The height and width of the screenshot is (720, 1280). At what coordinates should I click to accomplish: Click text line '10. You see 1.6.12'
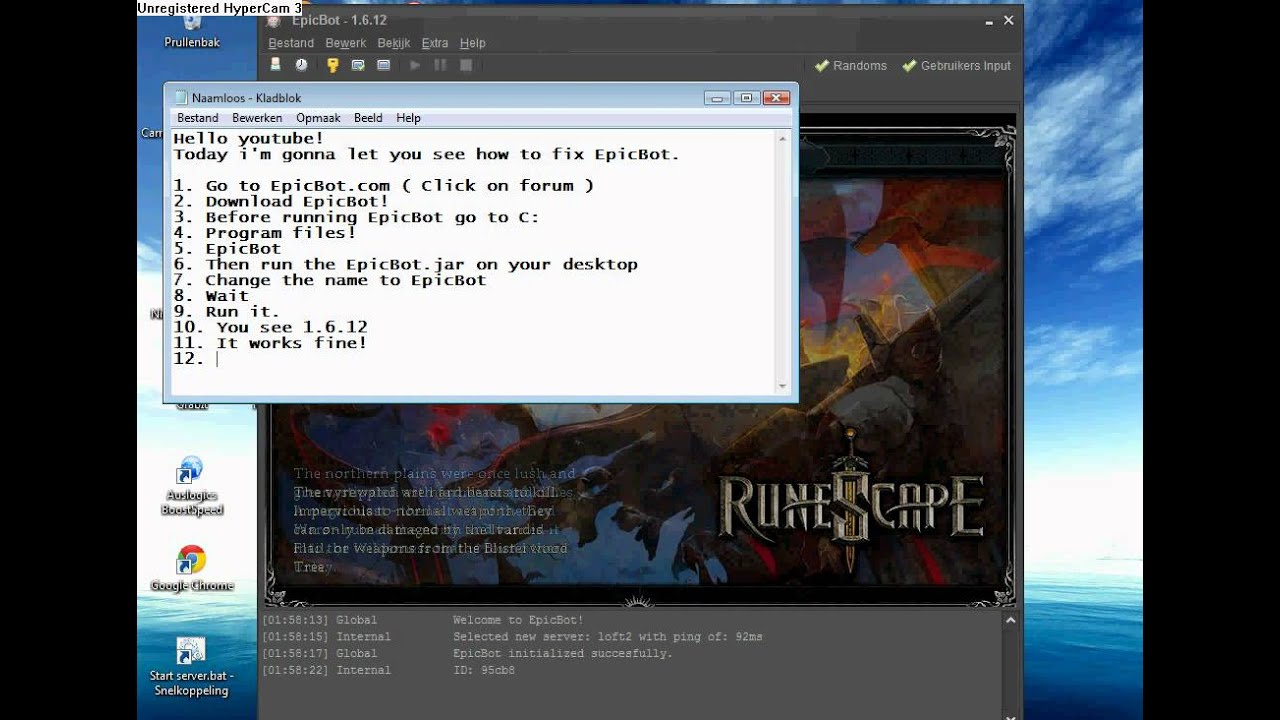click(270, 327)
